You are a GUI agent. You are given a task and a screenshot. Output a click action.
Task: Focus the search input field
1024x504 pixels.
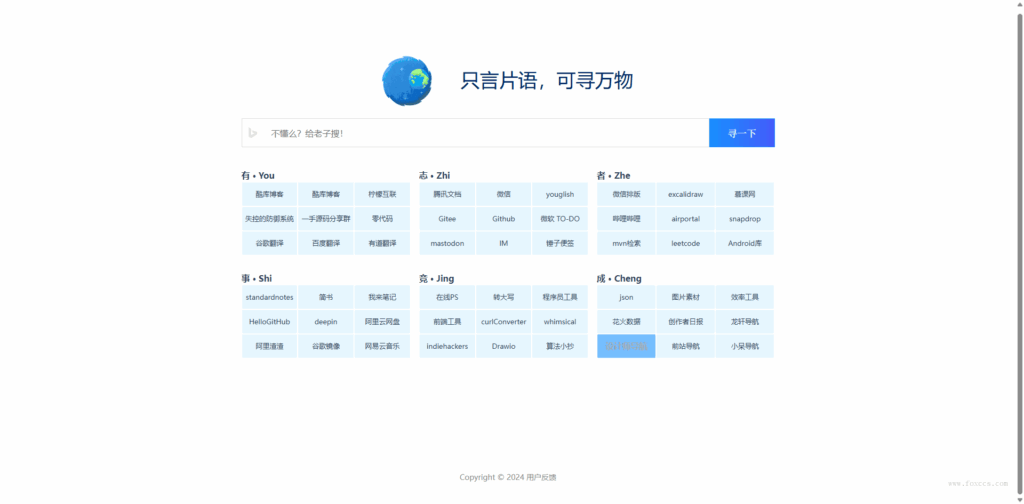point(475,133)
